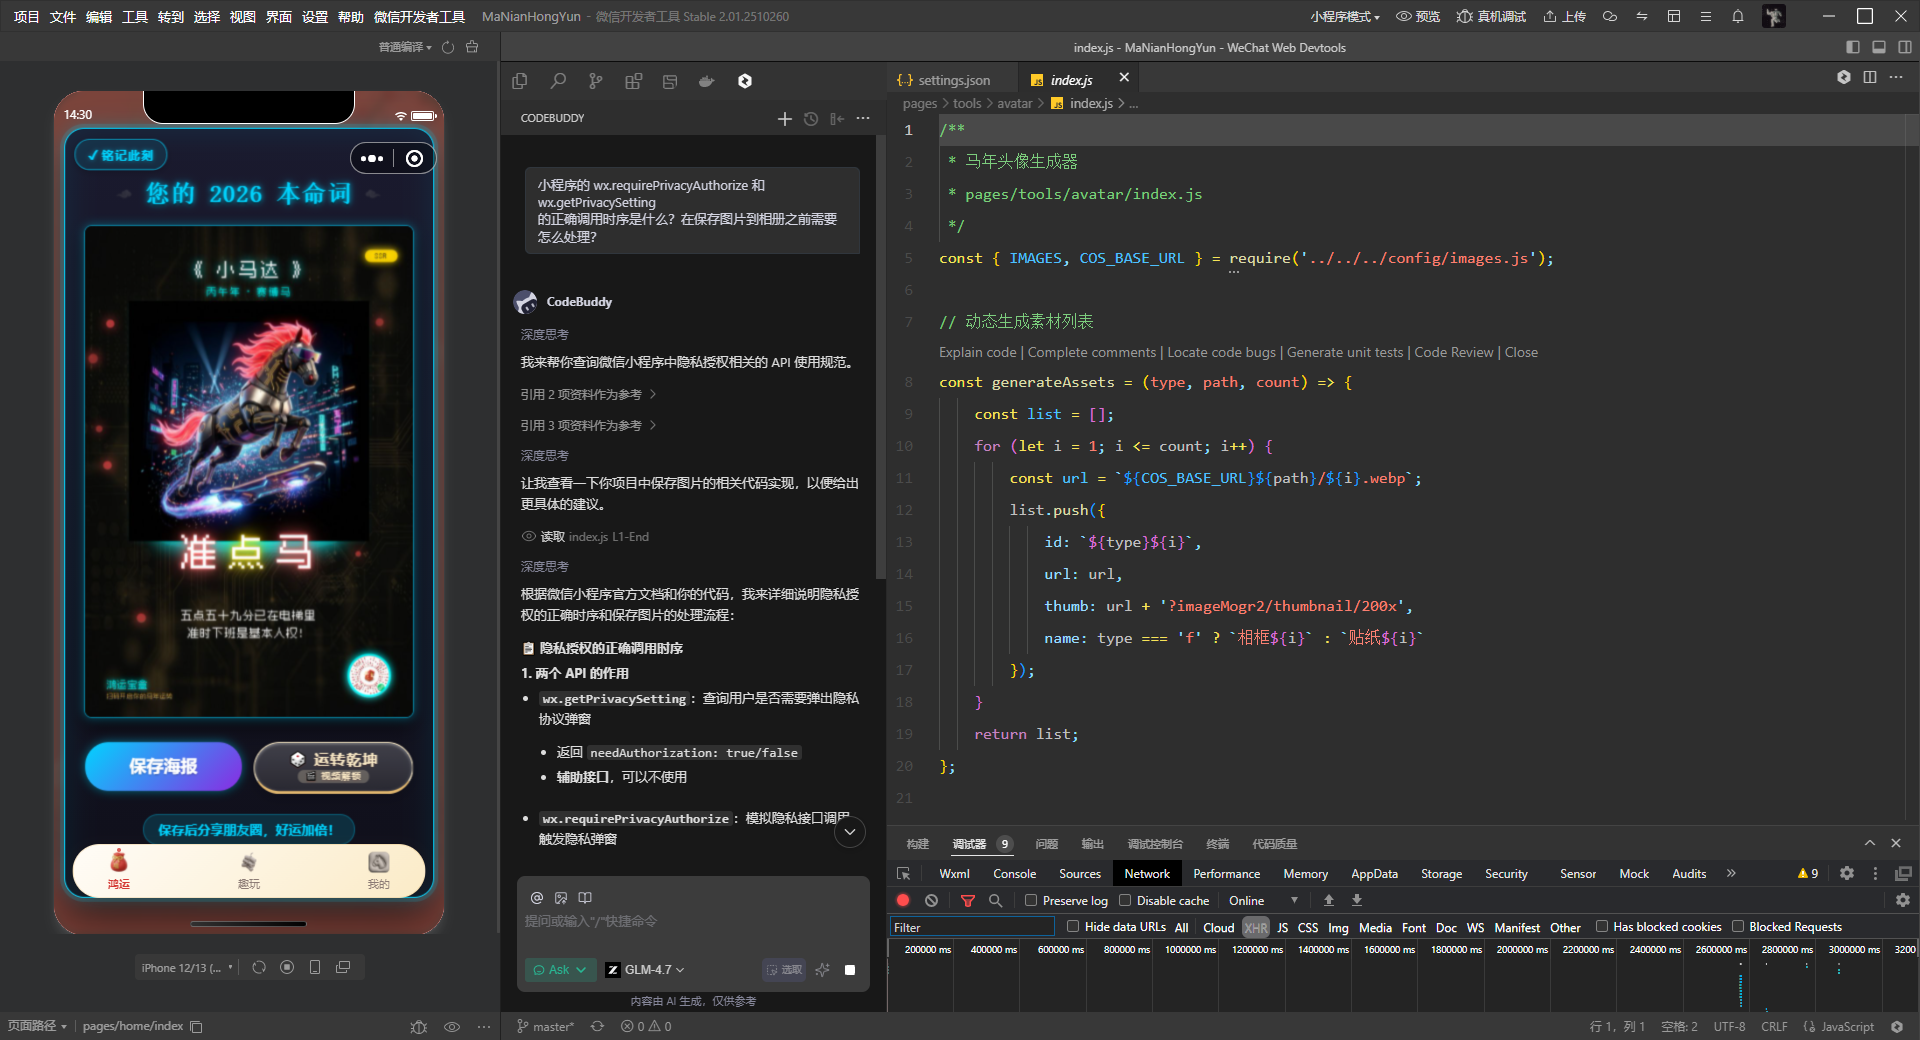Open the Extensions icon in activity bar
1920x1040 pixels.
click(633, 81)
